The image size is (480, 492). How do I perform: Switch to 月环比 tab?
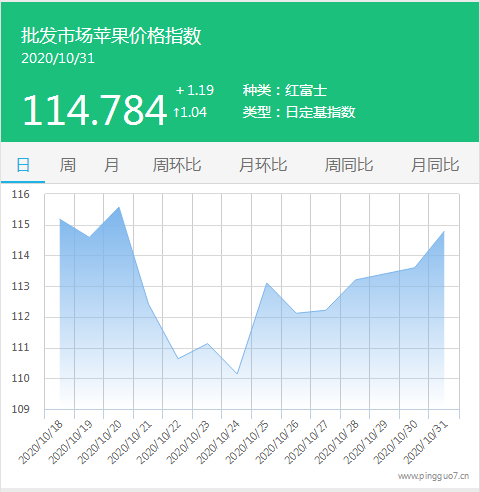click(x=263, y=165)
